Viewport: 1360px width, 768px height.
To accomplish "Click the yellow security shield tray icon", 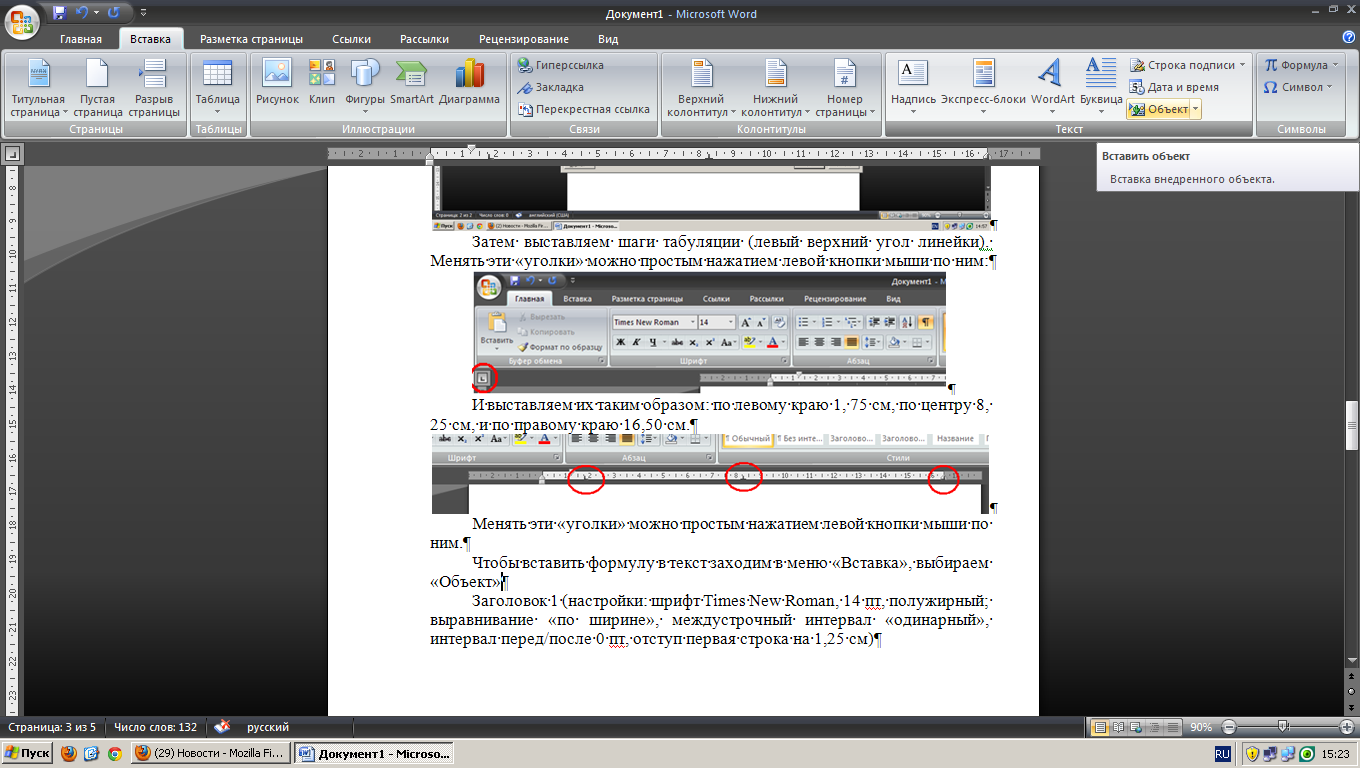I will pyautogui.click(x=1252, y=753).
